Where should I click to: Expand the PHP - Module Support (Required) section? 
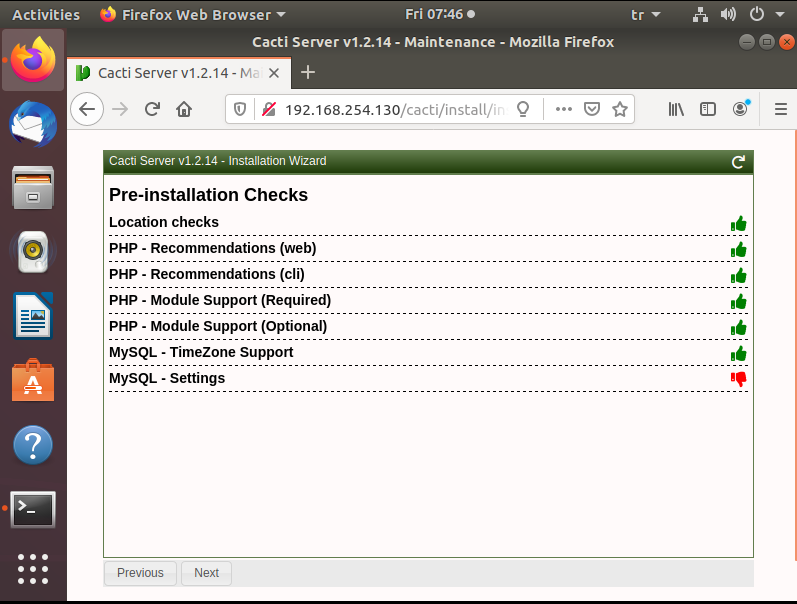pos(428,300)
